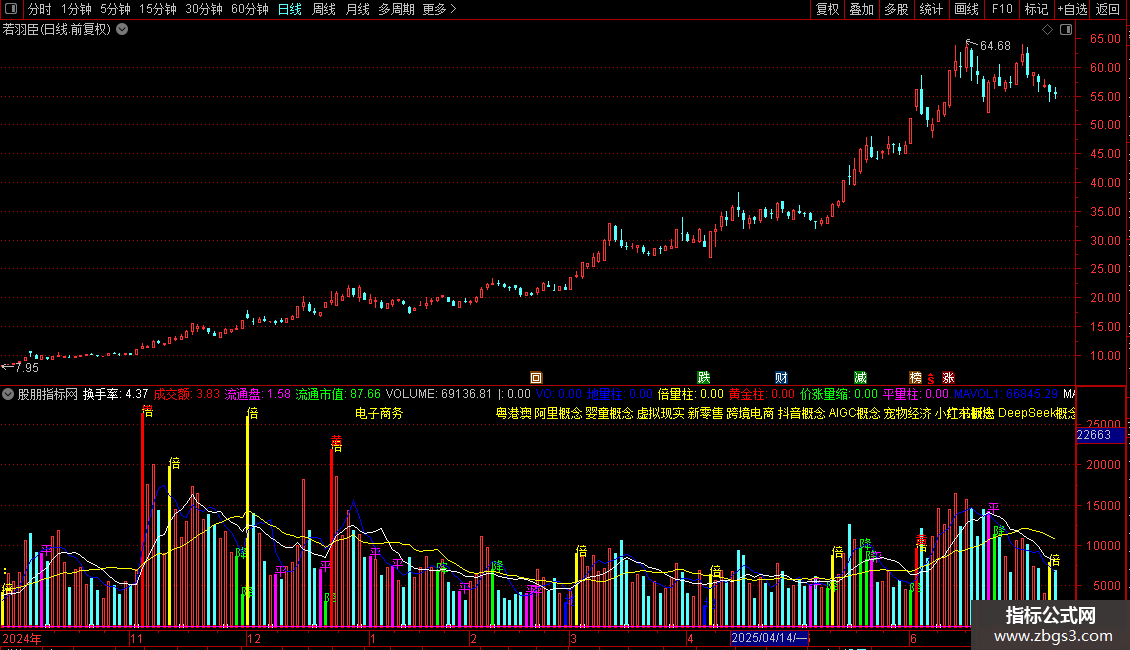1130x650 pixels.
Task: Click the DeepSeek概念 concept tag
Action: pos(1036,414)
